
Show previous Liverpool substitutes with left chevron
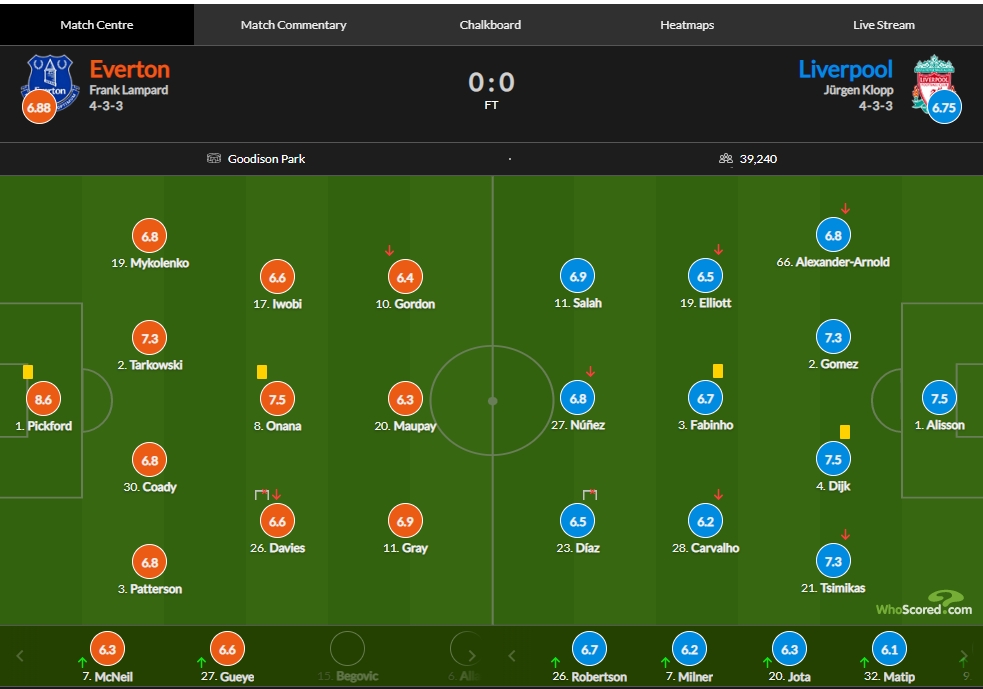(512, 656)
